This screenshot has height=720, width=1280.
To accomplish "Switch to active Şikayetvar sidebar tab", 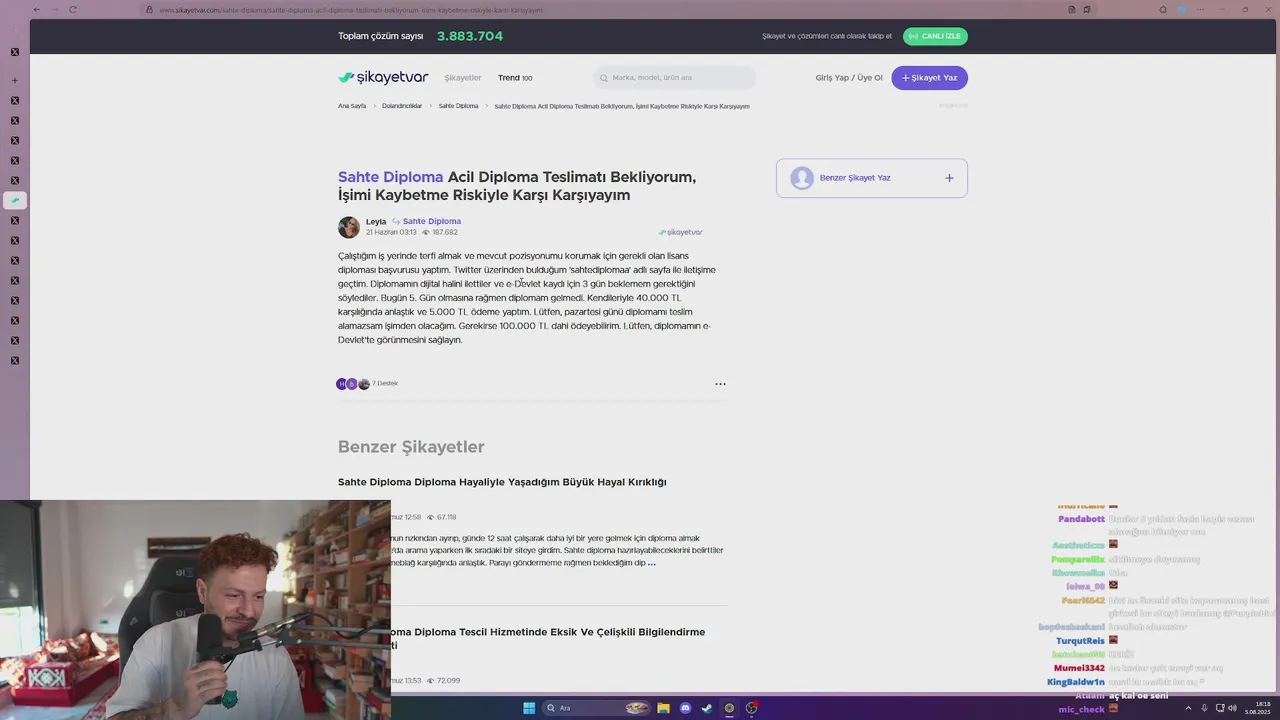I will click(x=14, y=200).
